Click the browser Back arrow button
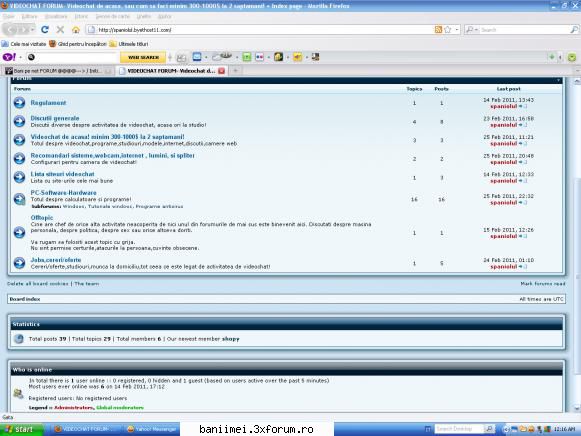 11,30
